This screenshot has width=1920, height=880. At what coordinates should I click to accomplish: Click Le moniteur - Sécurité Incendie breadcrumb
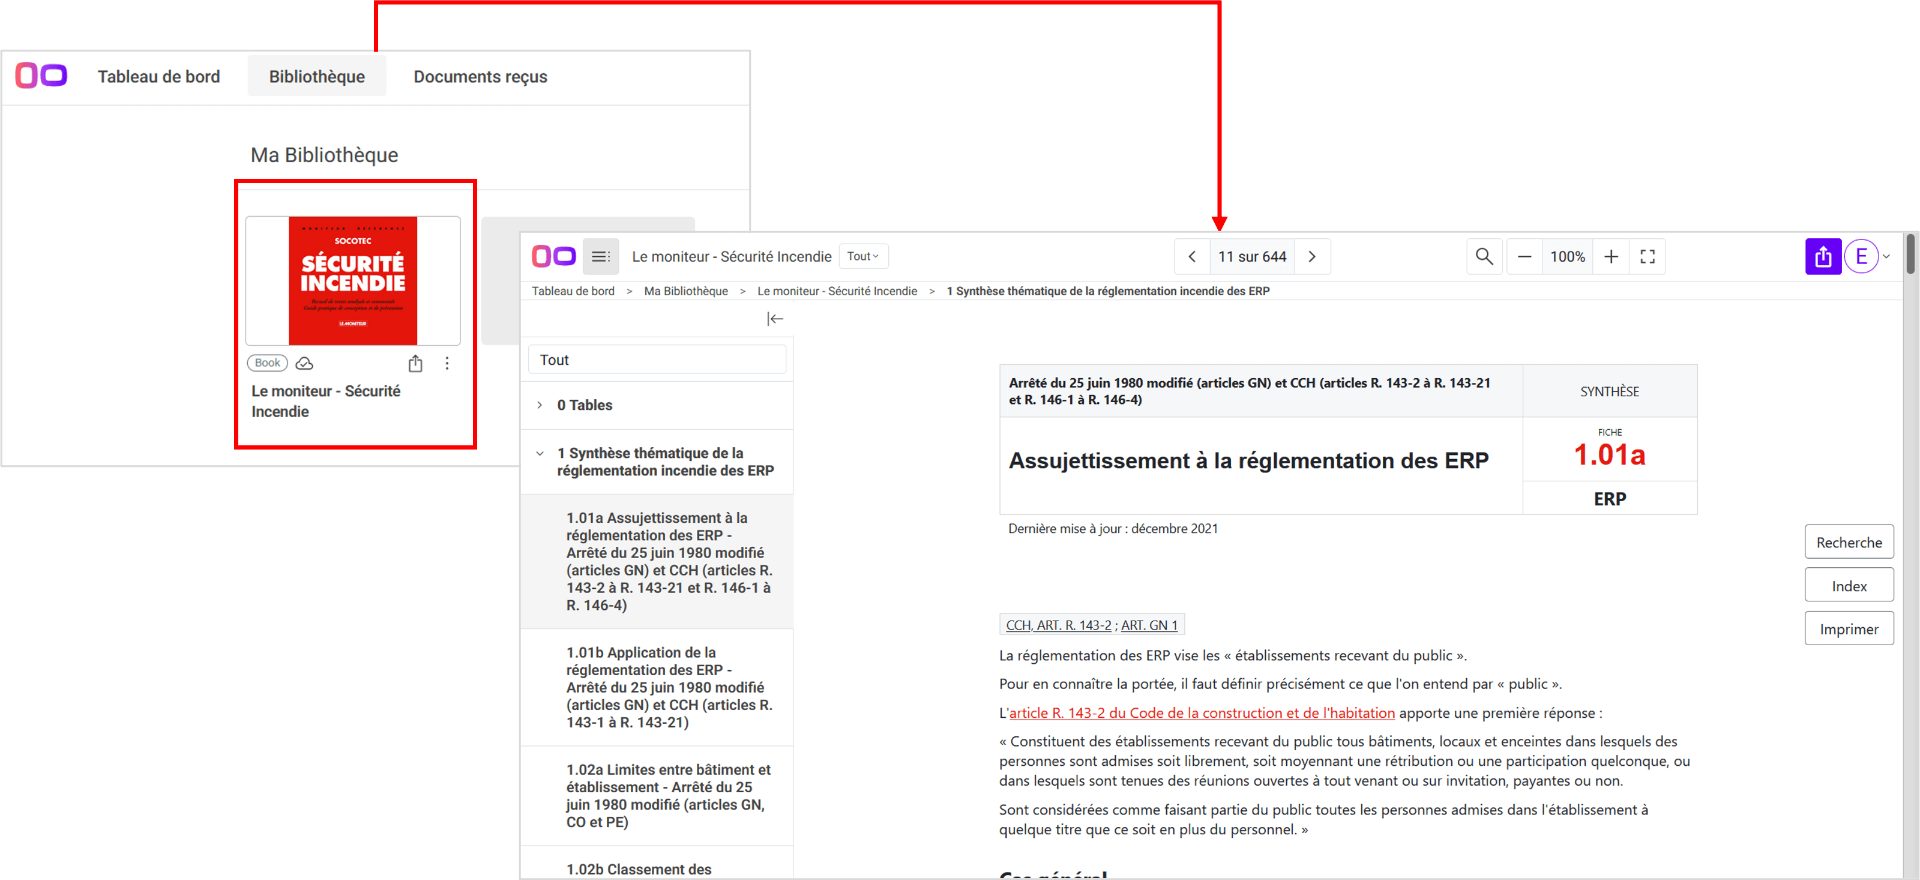click(837, 291)
